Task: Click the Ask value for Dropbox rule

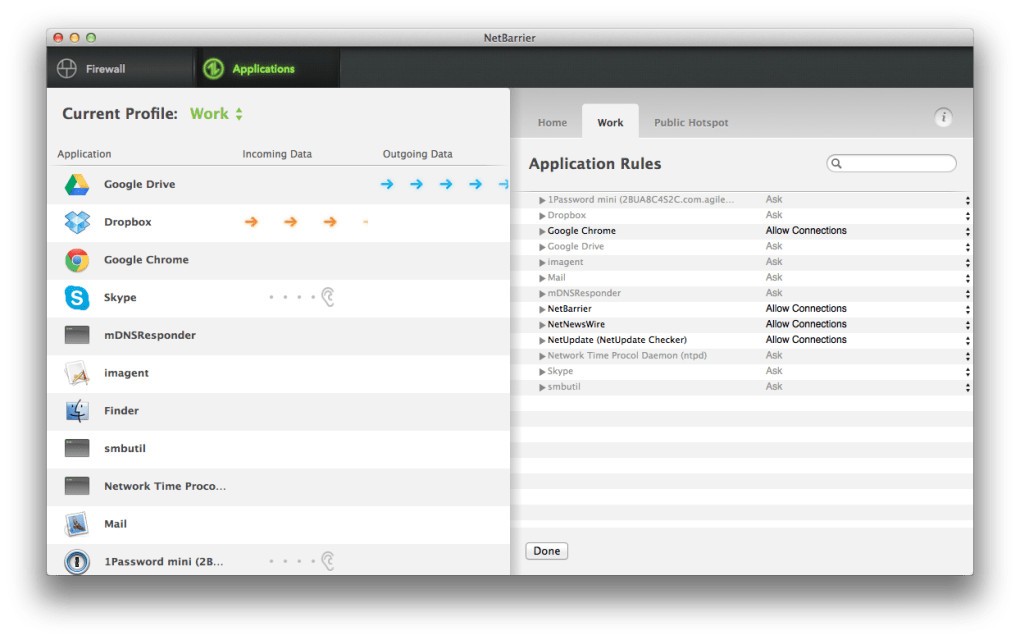Action: [774, 215]
